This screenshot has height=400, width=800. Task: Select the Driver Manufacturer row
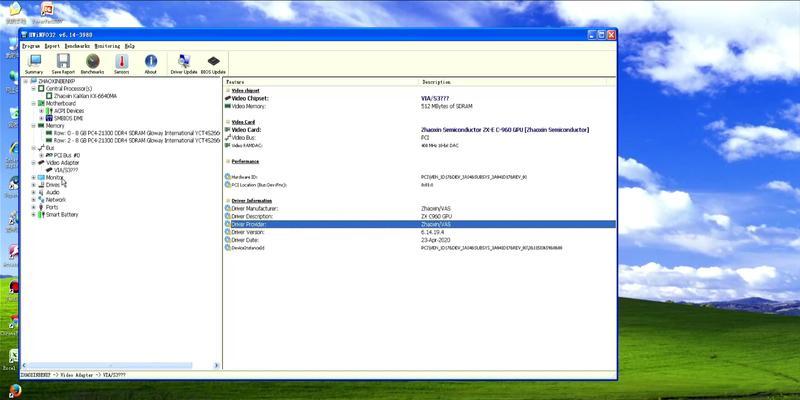[419, 209]
